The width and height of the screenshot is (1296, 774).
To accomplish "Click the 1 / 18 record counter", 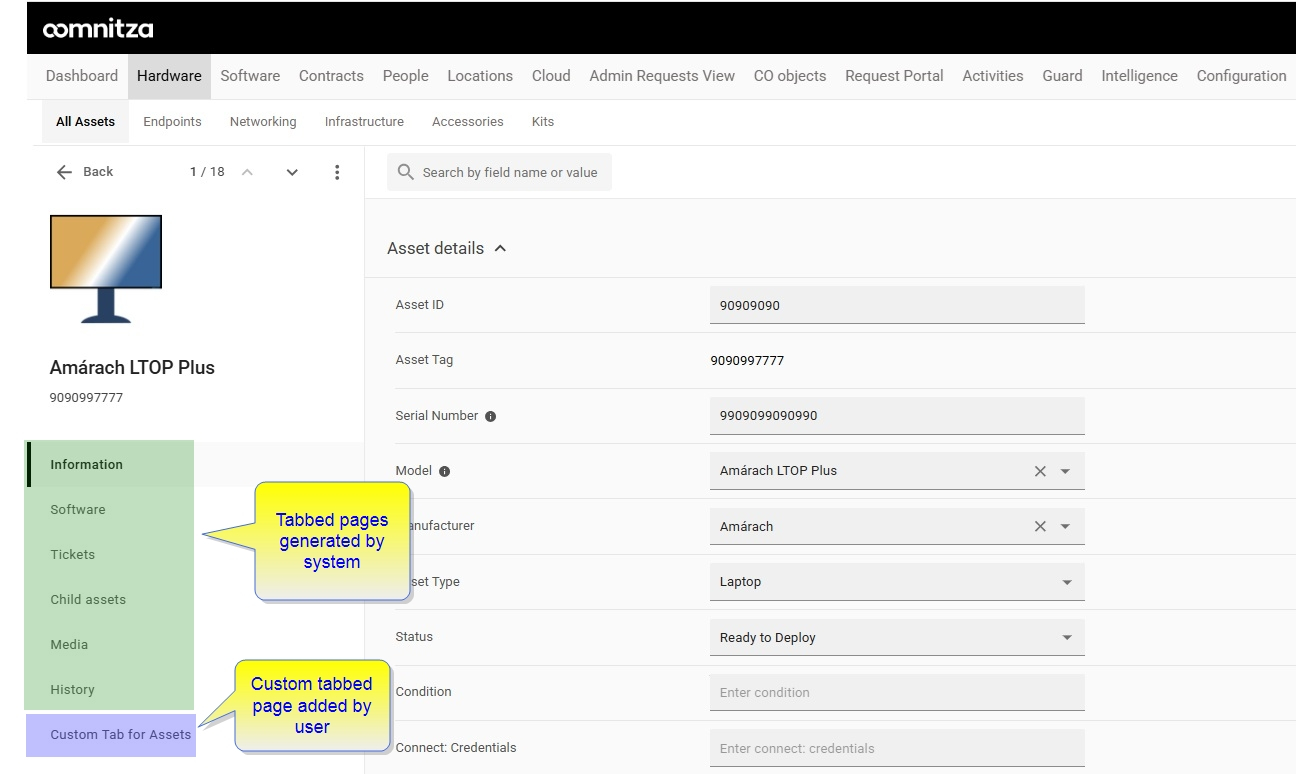I will (207, 172).
